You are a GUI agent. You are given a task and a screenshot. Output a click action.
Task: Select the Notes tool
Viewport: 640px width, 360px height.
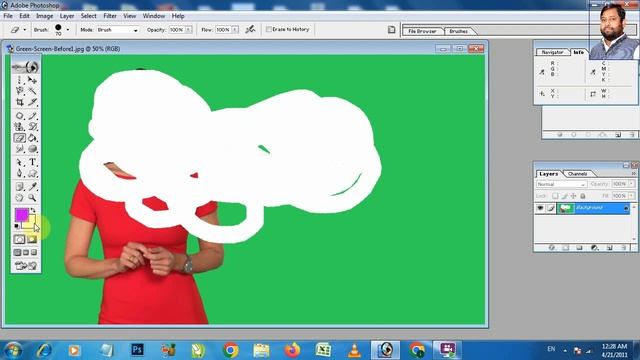tap(20, 187)
